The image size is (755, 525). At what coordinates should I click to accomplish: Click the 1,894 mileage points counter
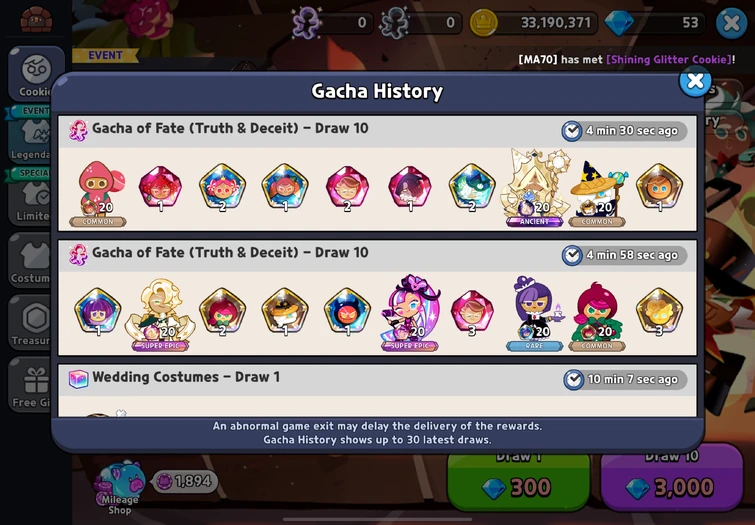[x=186, y=481]
